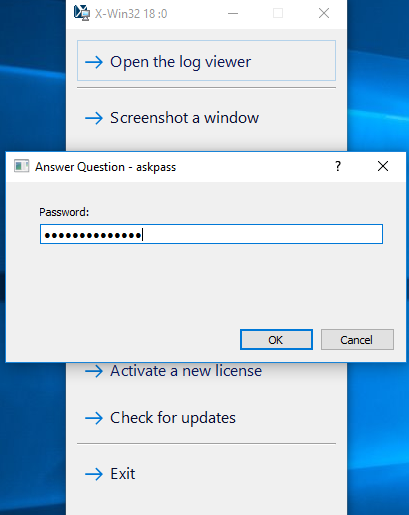Click the 'Answer Question - askpass' title text

click(105, 167)
